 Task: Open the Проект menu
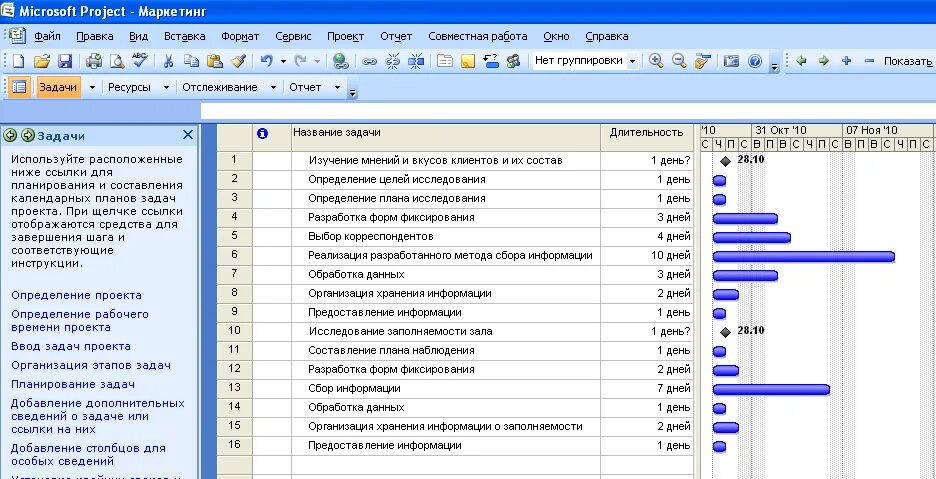pos(345,36)
